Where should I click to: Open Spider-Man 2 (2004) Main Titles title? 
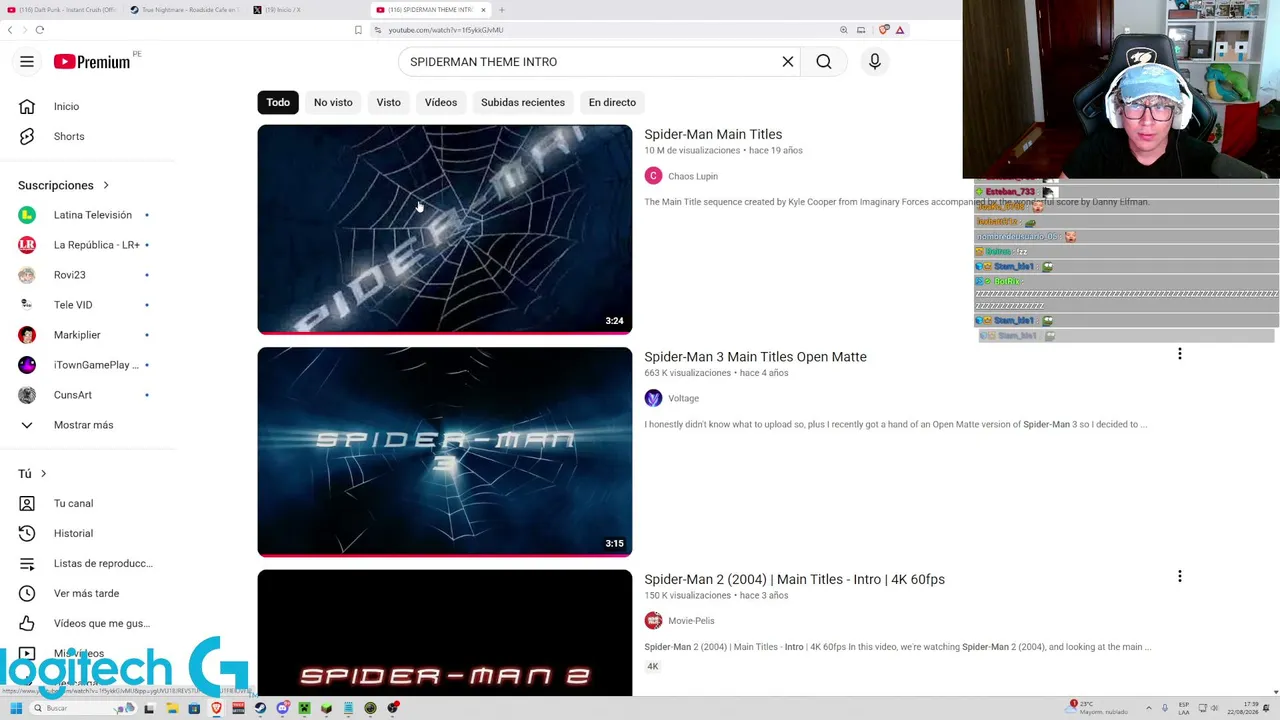pyautogui.click(x=794, y=579)
